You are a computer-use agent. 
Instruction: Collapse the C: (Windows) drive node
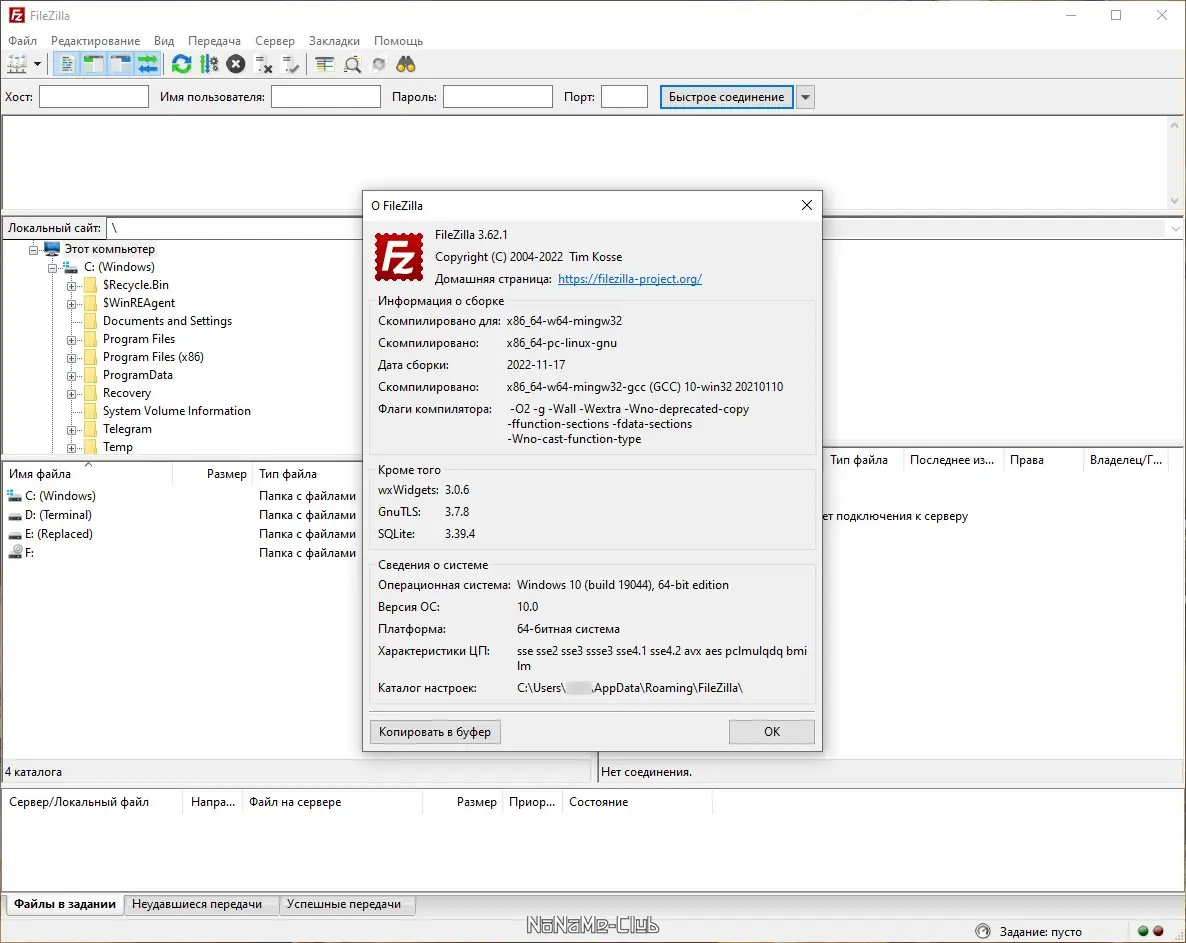[52, 268]
